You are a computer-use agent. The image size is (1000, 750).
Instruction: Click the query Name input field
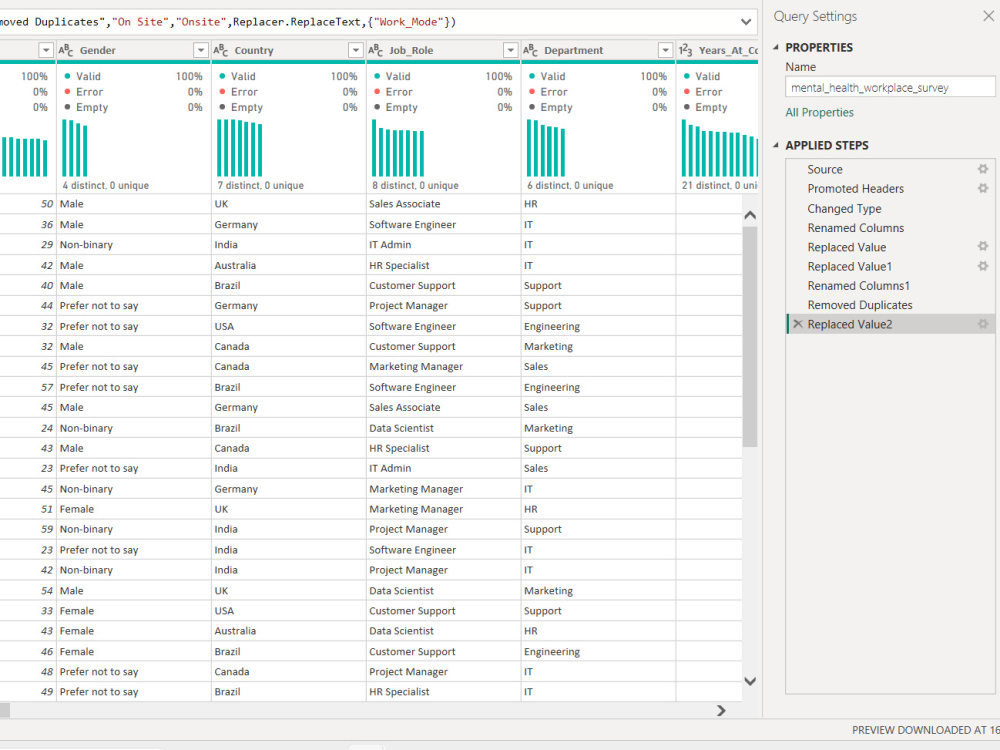coord(890,87)
